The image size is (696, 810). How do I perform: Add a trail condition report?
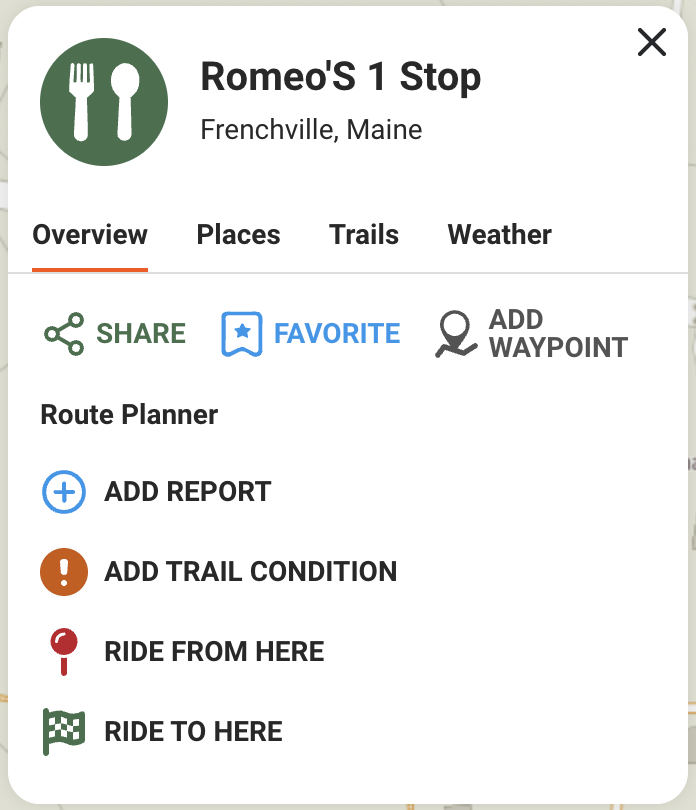[249, 571]
